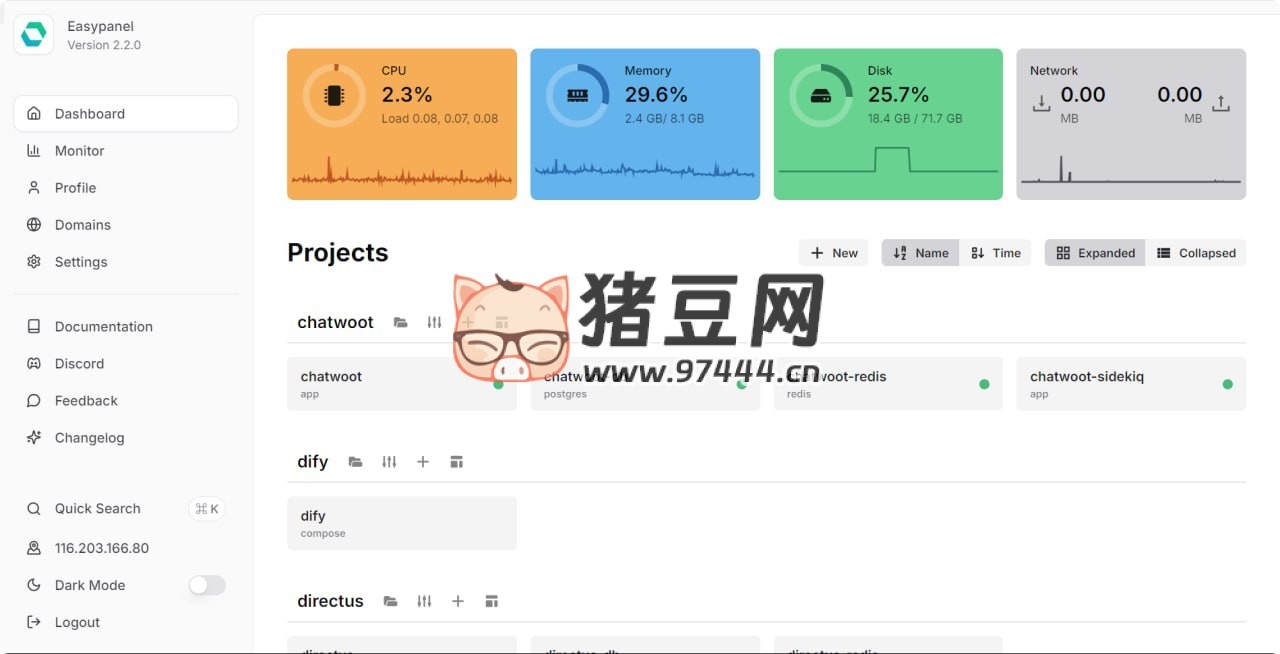Open Discord from the sidebar icon
The height and width of the screenshot is (654, 1280).
point(34,363)
